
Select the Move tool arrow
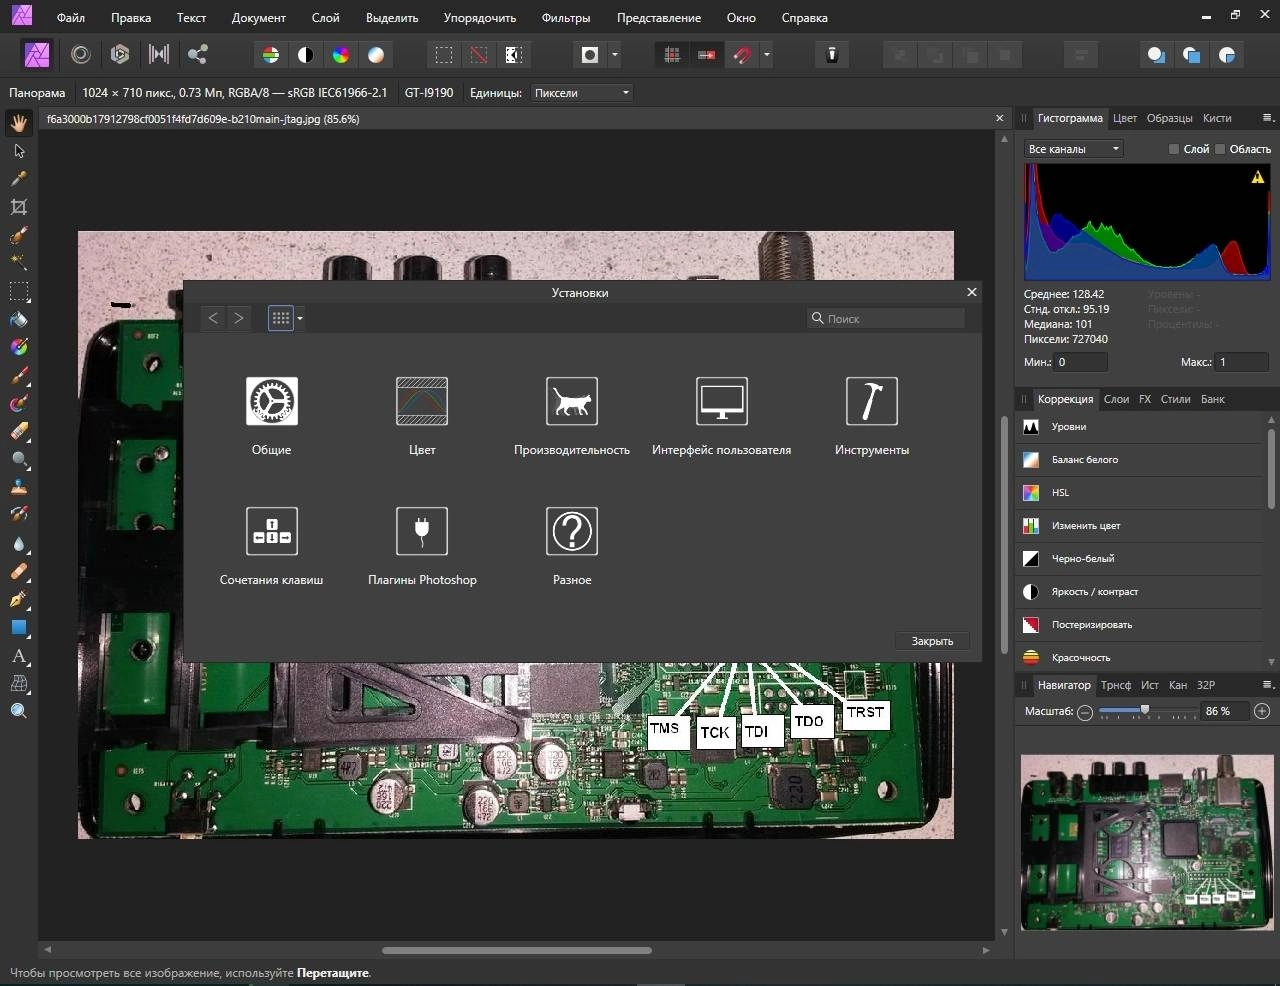tap(19, 151)
